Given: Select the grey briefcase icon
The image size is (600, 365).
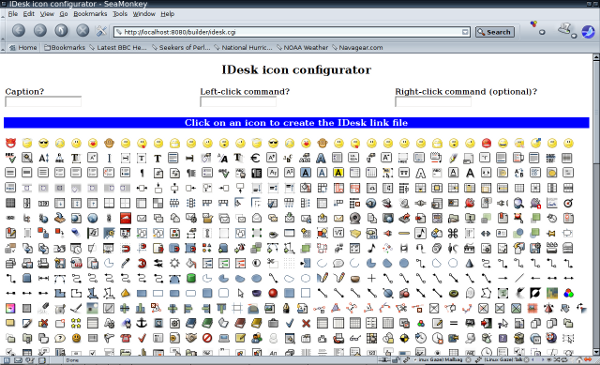Looking at the screenshot, I should [x=273, y=323].
